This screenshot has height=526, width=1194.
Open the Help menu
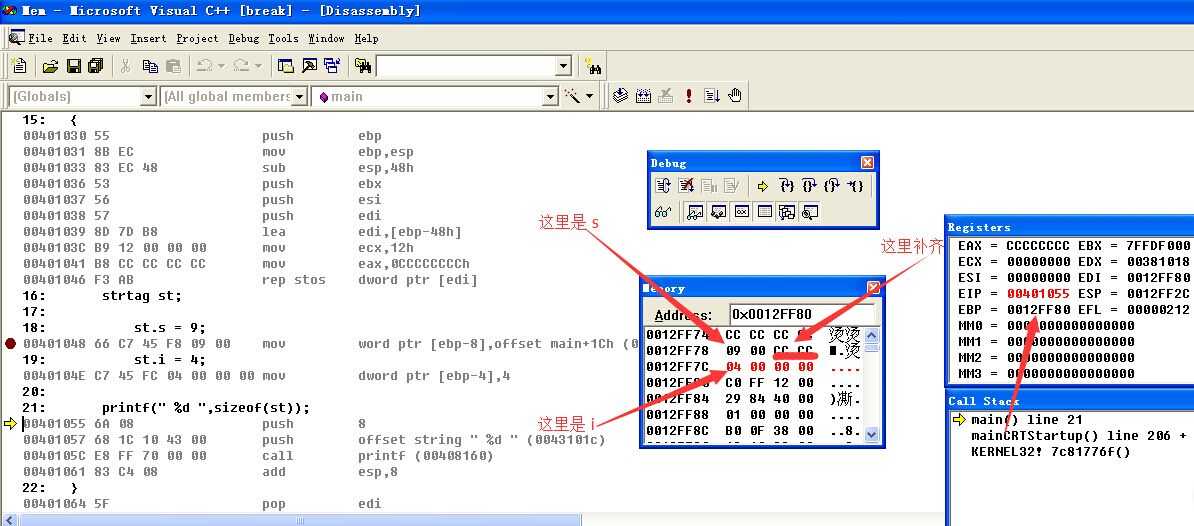point(366,38)
